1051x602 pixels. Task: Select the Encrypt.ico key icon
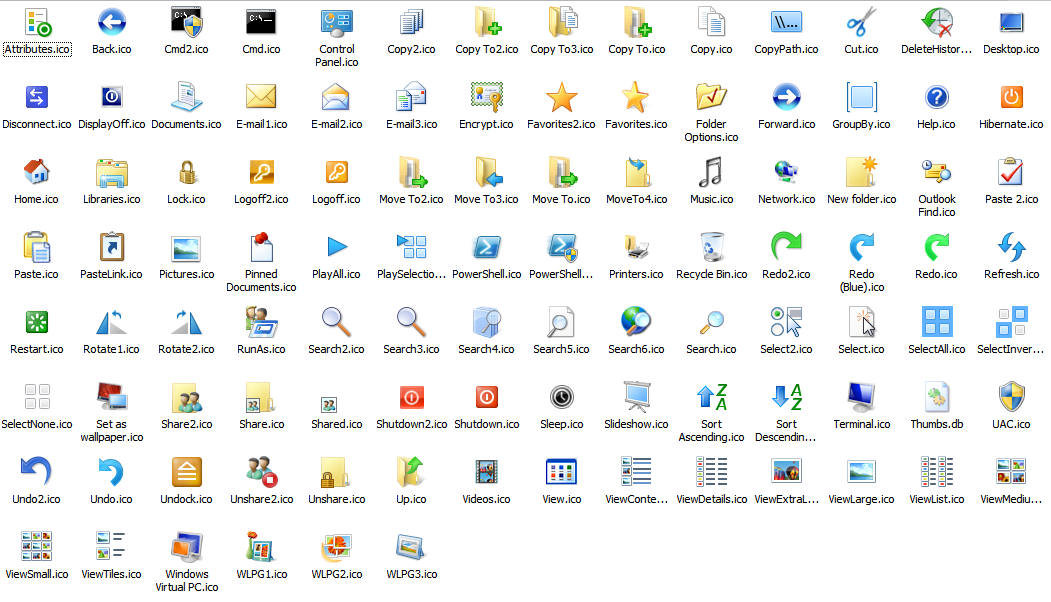coord(486,98)
